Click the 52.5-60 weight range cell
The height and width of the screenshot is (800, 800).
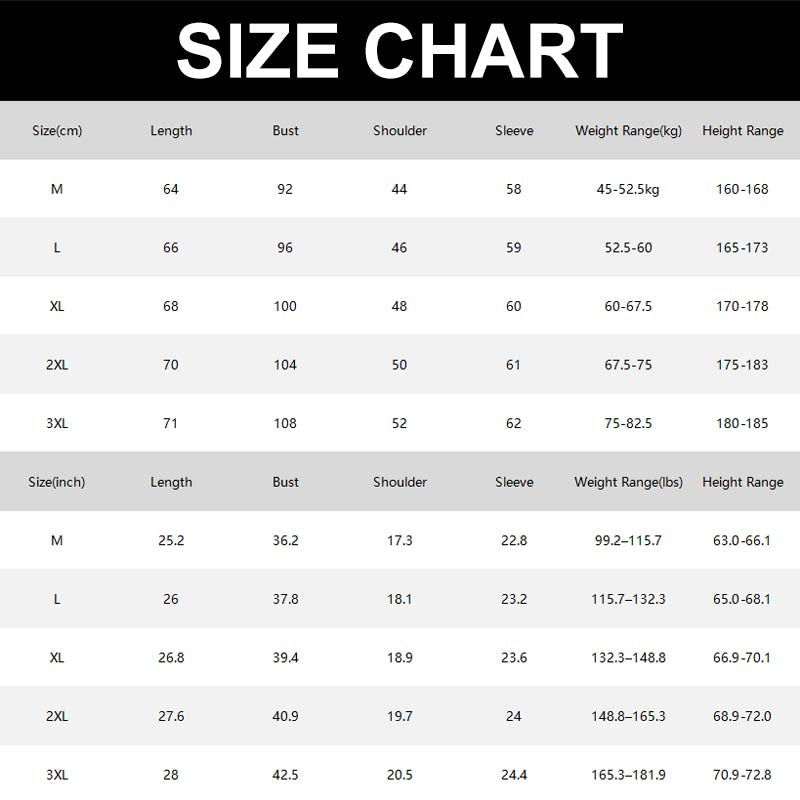tap(628, 247)
